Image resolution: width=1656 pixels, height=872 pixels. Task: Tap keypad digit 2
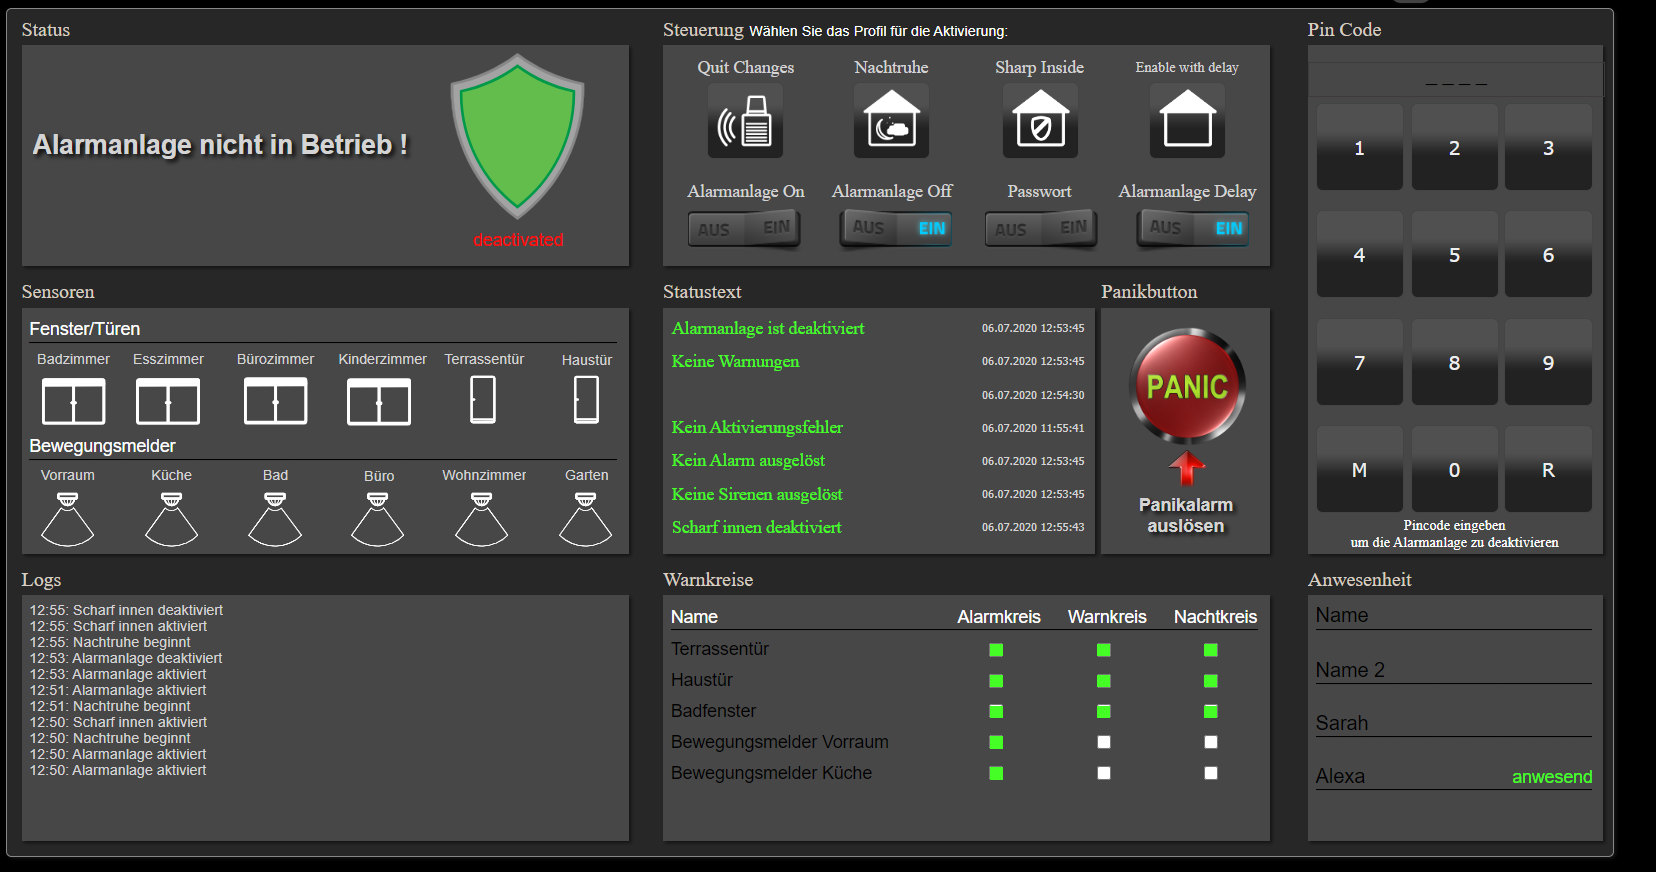click(1454, 147)
